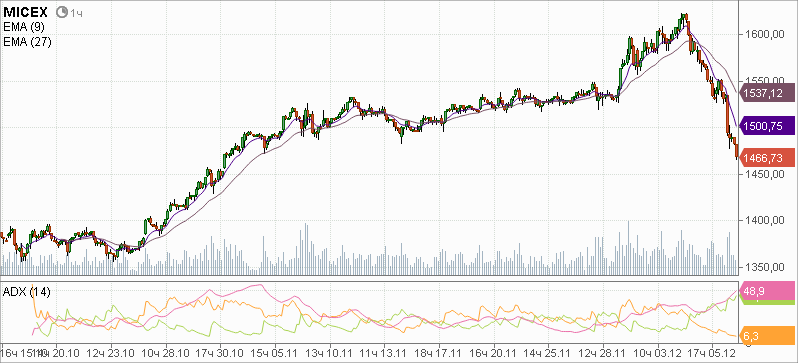Select the EMA (9) indicator label
798x363 pixels.
[x=23, y=27]
